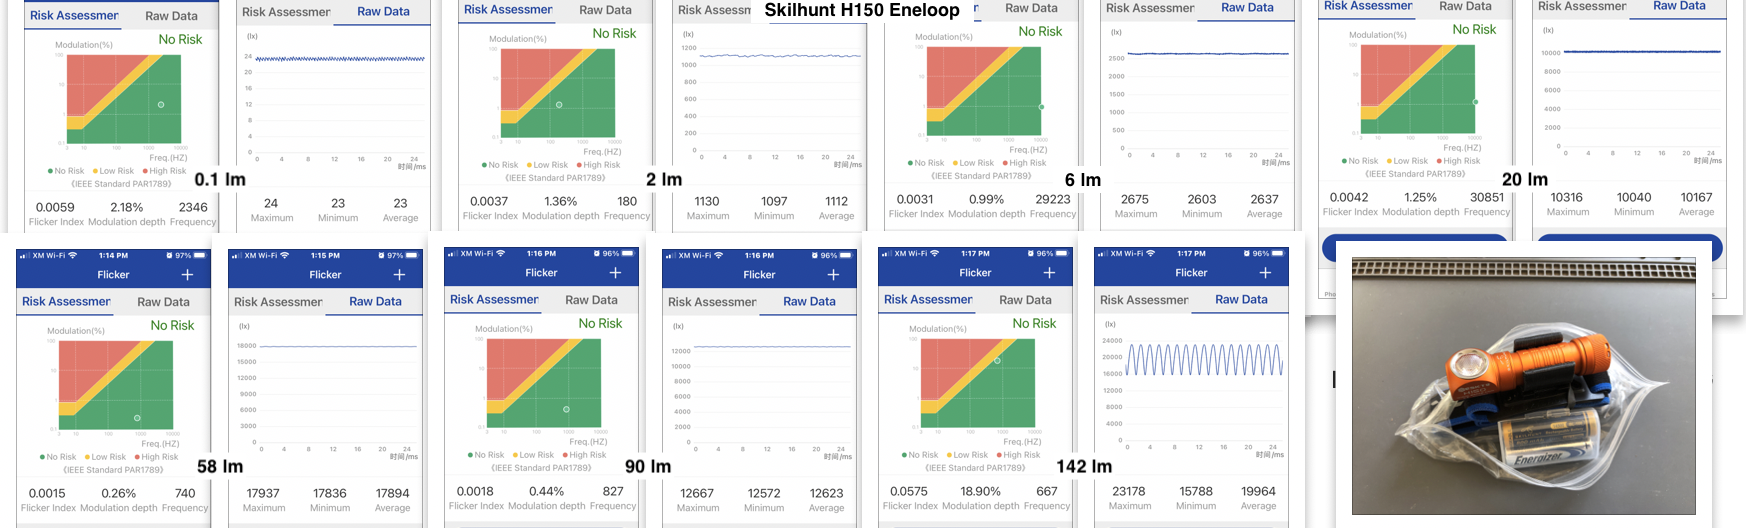Open Risk Assessment tab in the 0.0059 flicker index panel
The image size is (1746, 528).
[74, 15]
